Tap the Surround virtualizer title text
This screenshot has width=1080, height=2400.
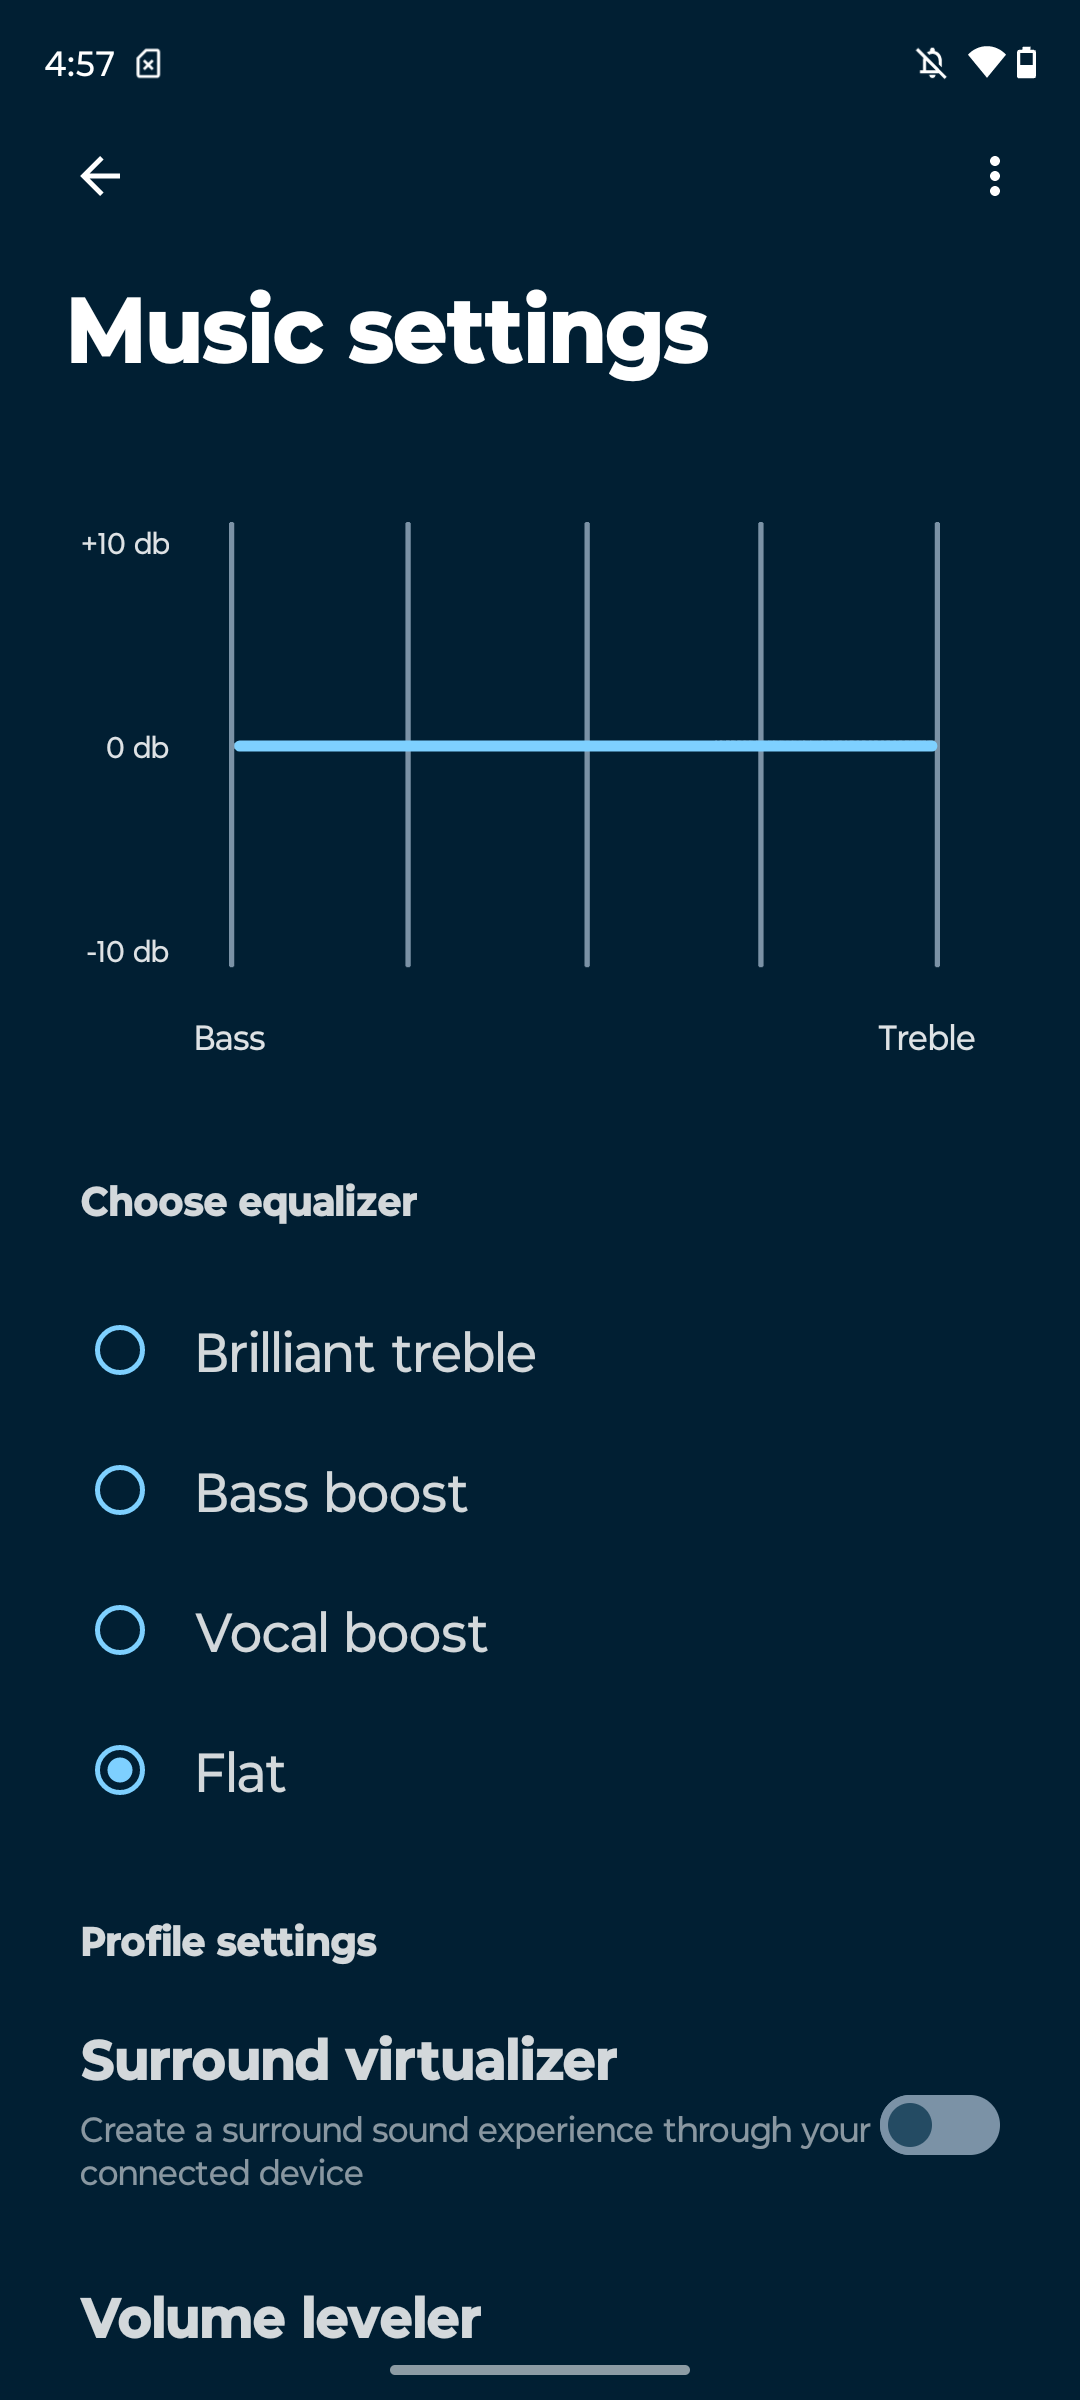348,2061
